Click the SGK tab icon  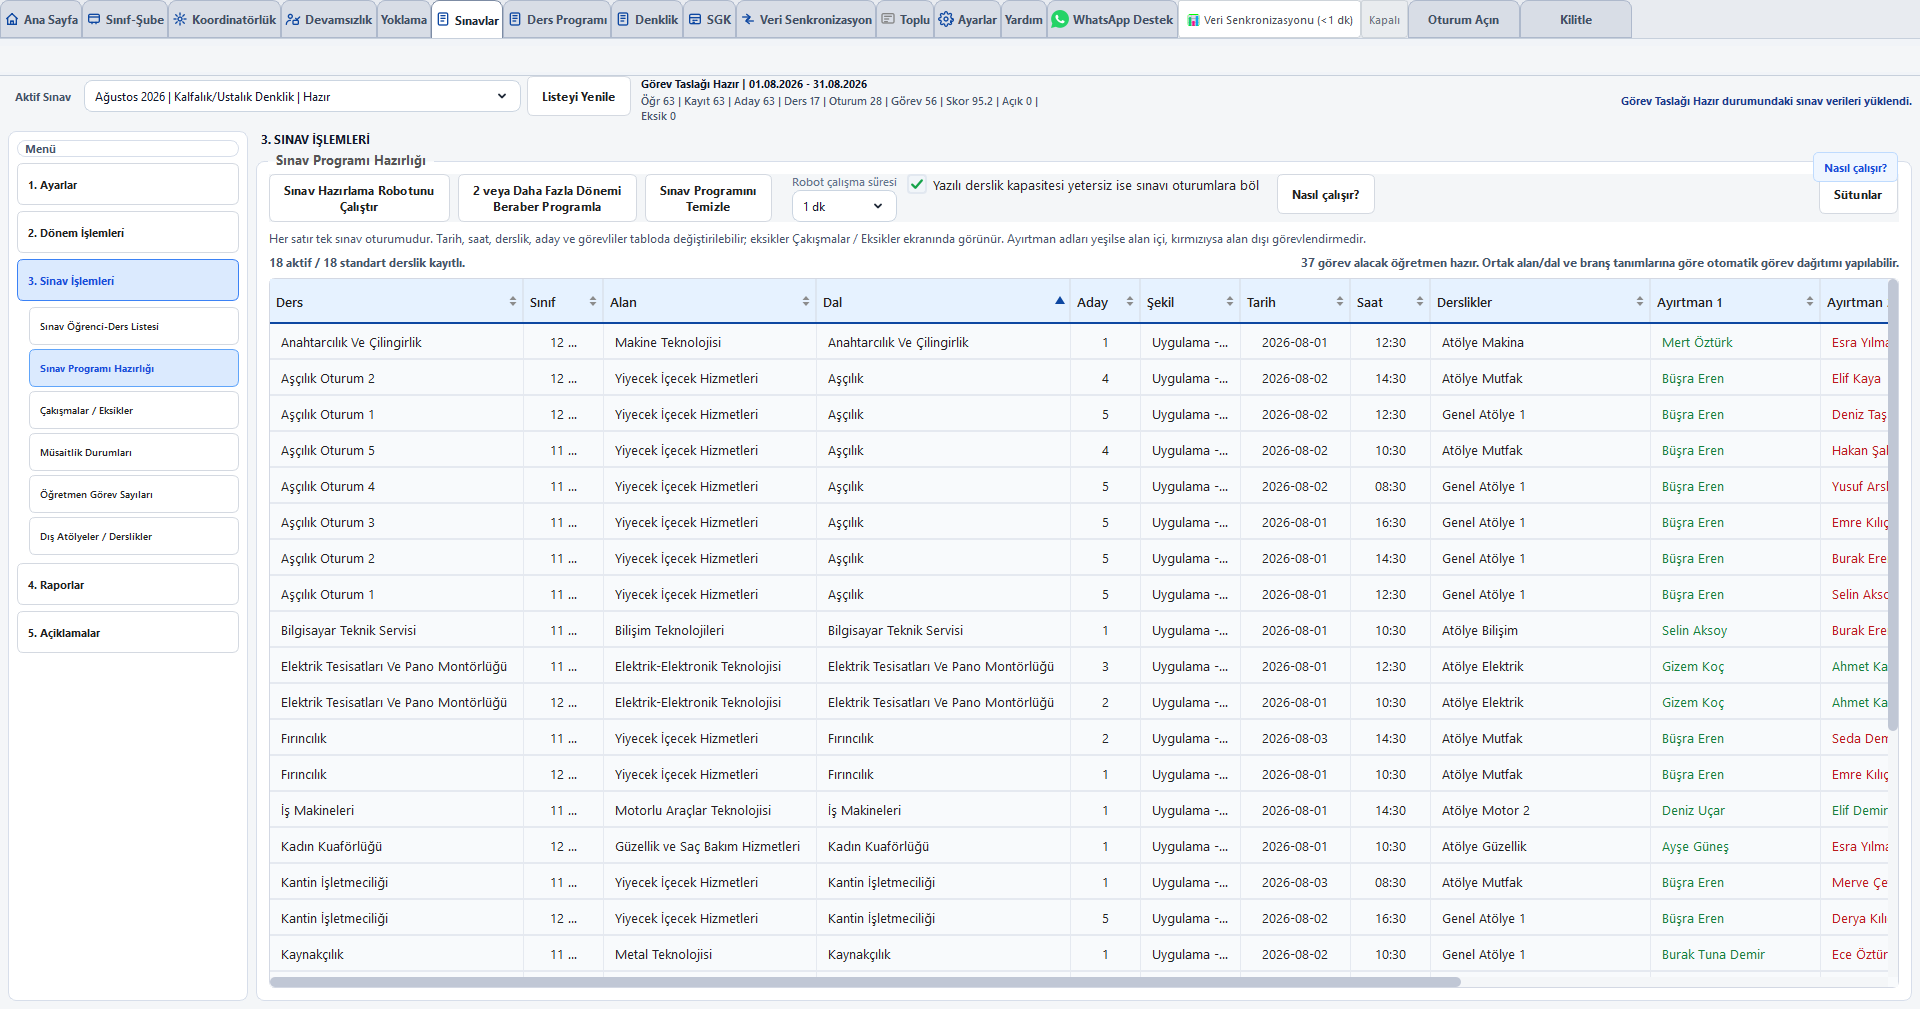695,19
